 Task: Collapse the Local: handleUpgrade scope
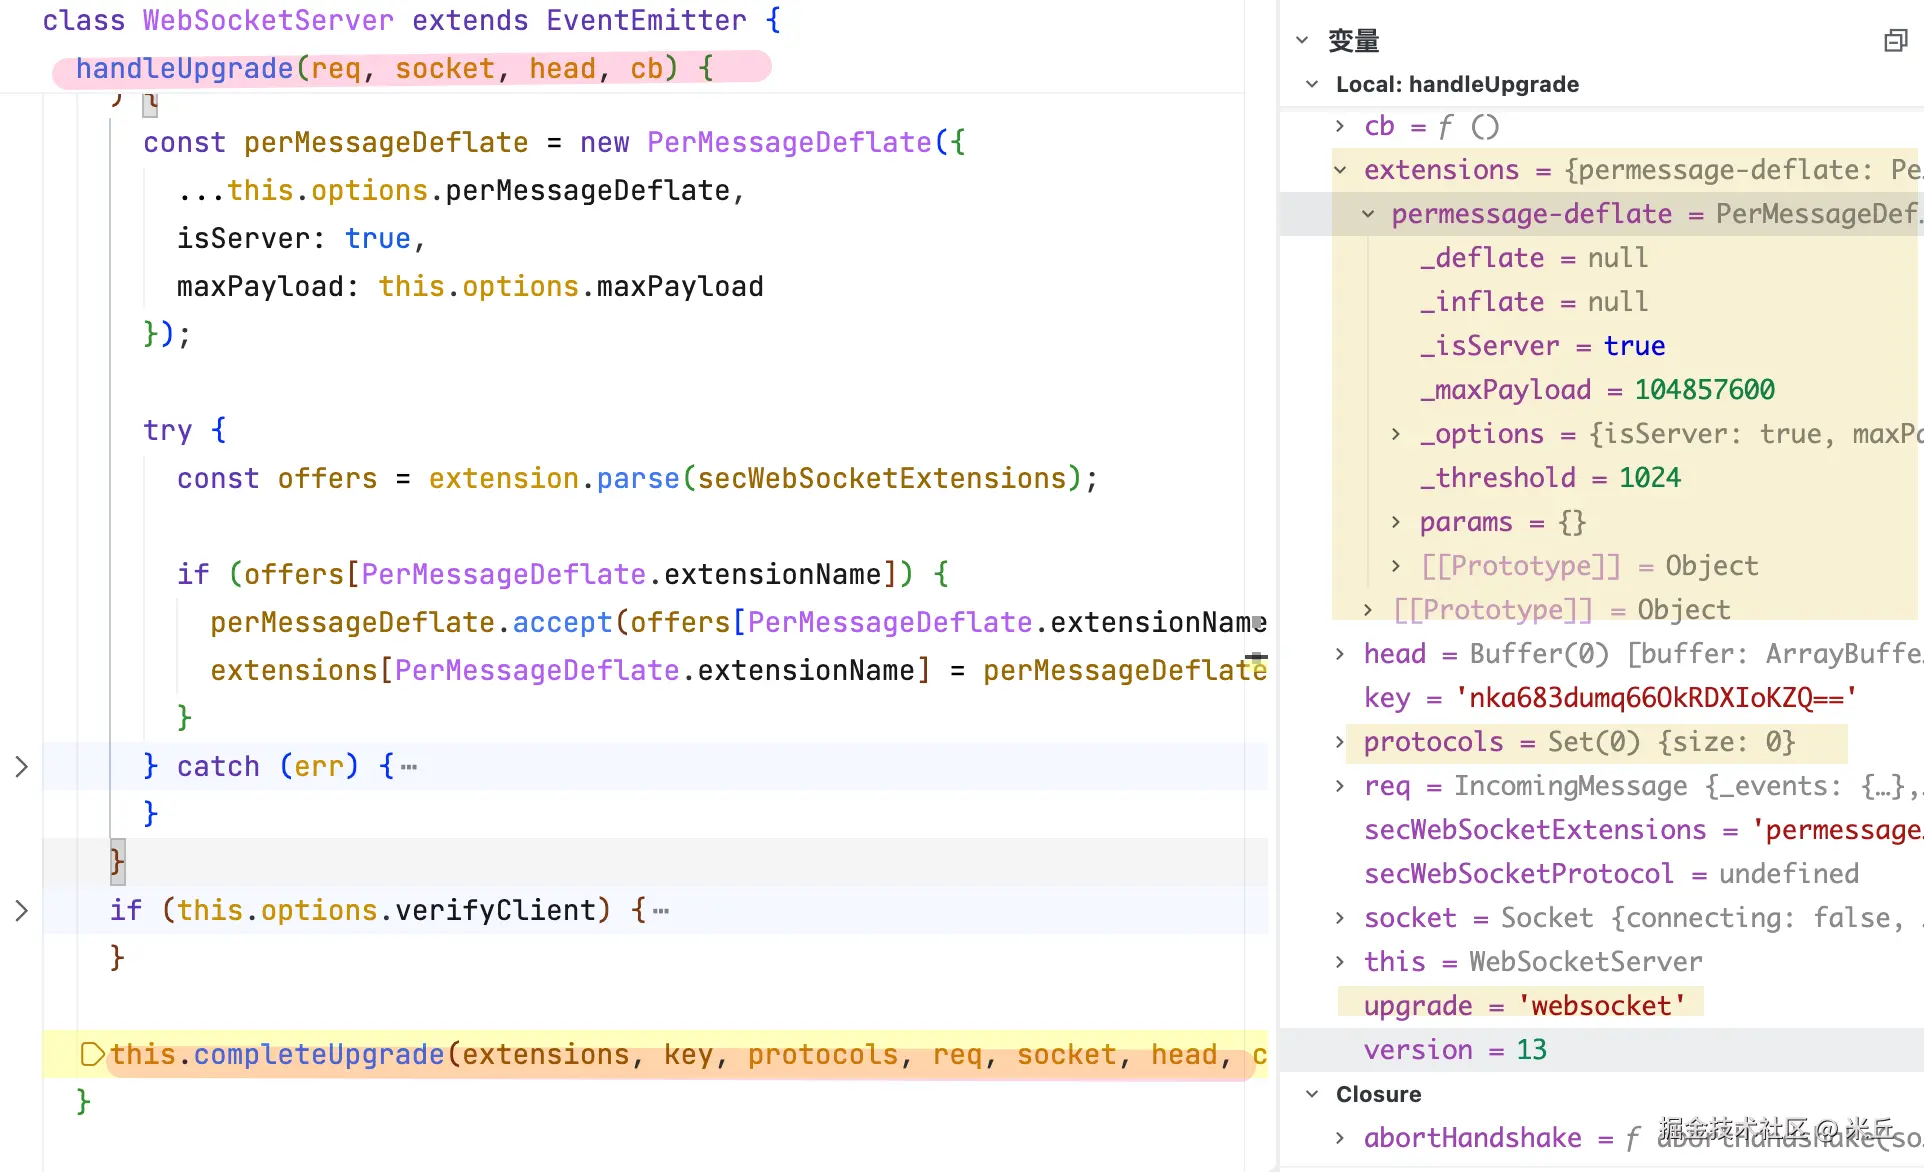point(1312,85)
